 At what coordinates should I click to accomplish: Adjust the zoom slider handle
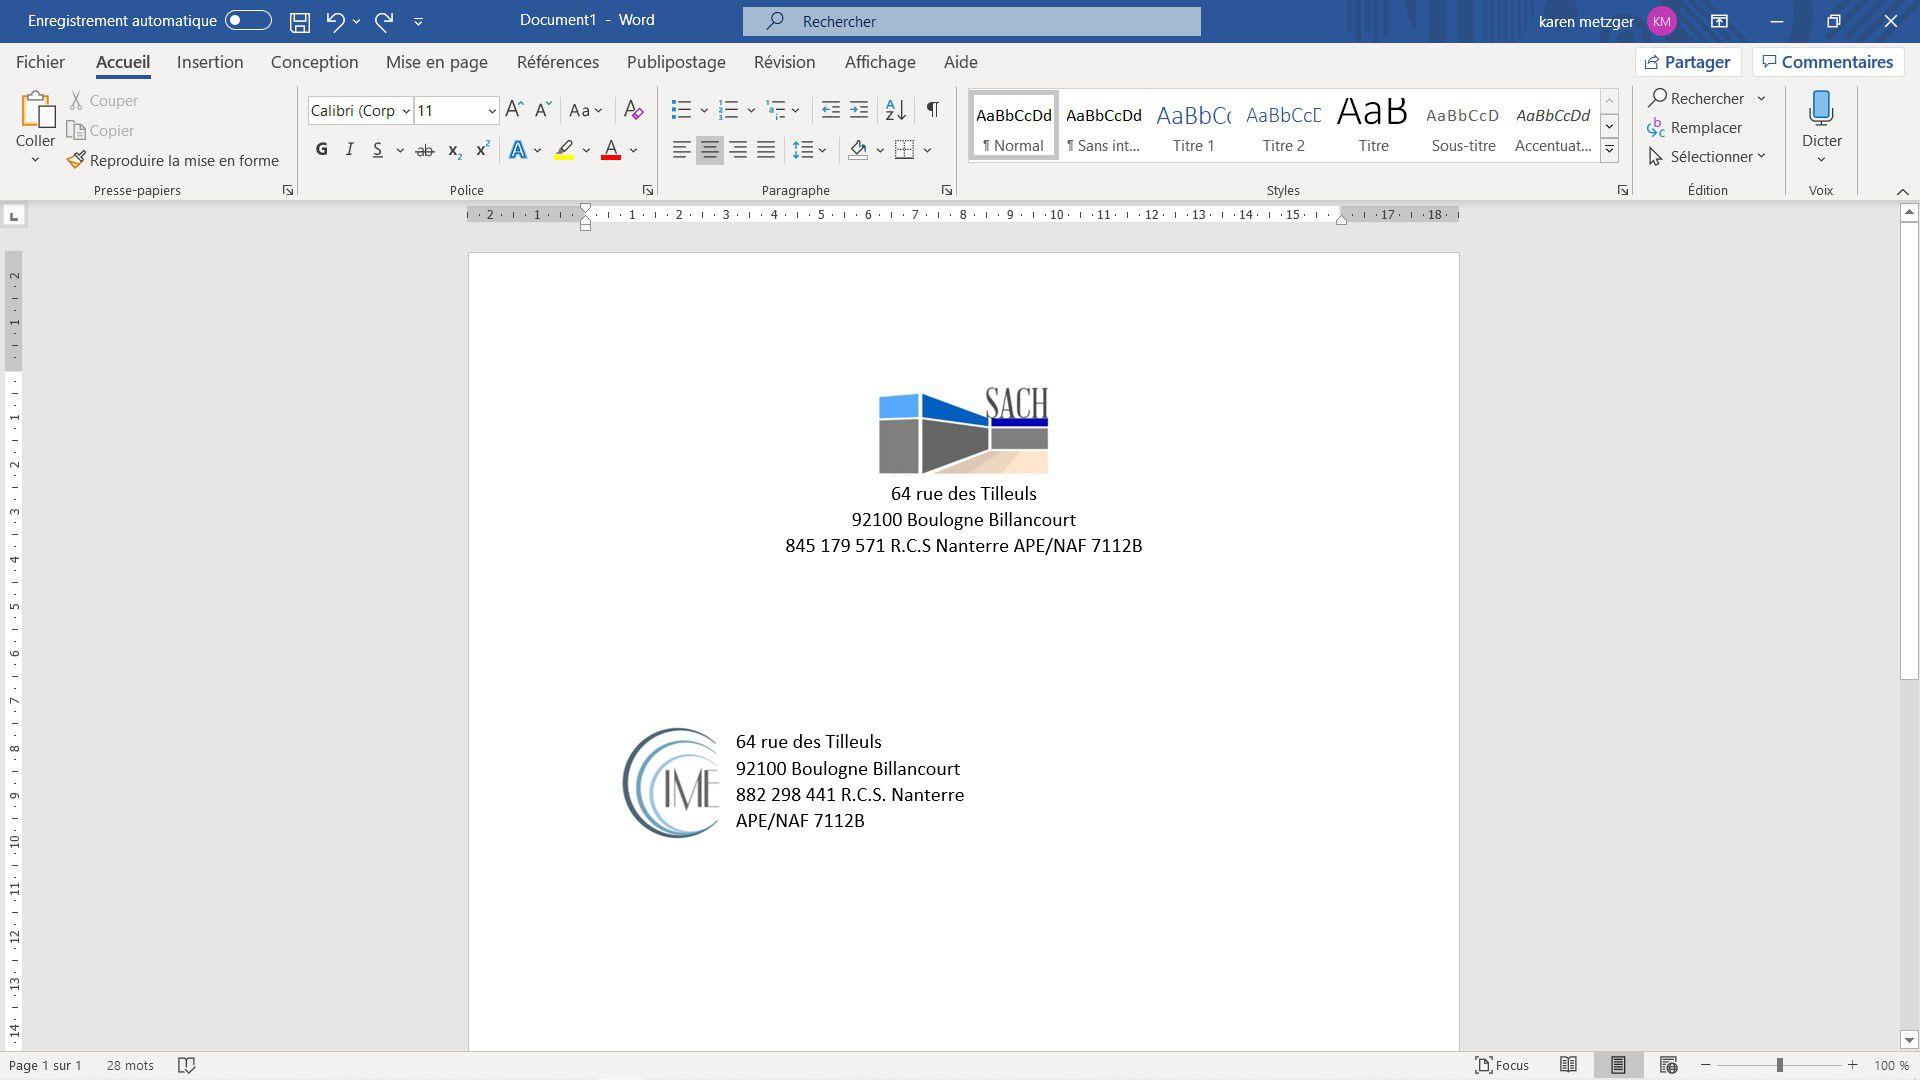pos(1780,1065)
